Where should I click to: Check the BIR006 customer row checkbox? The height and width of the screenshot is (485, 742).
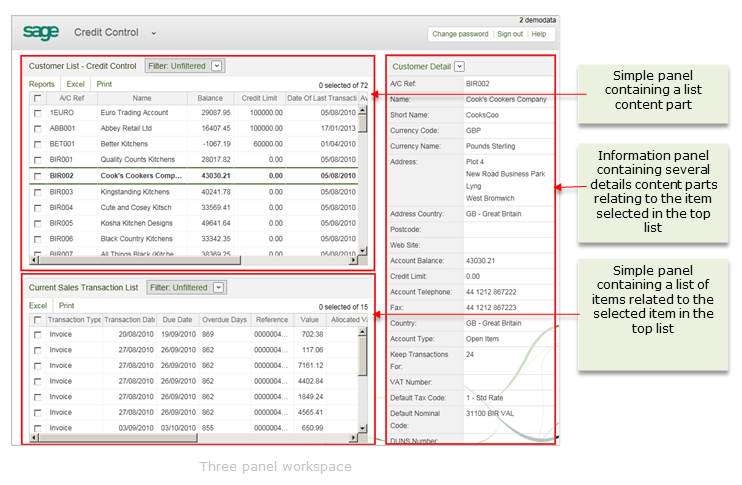point(37,239)
